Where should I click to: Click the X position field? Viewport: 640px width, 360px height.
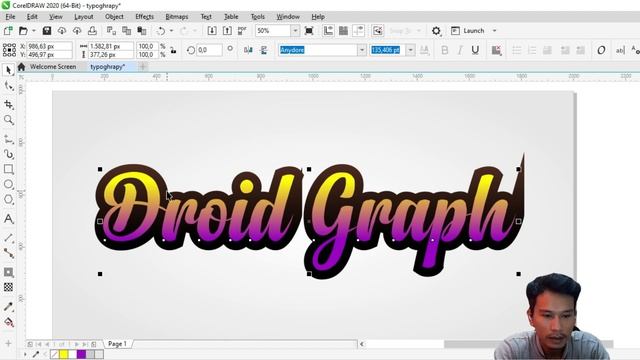point(49,46)
